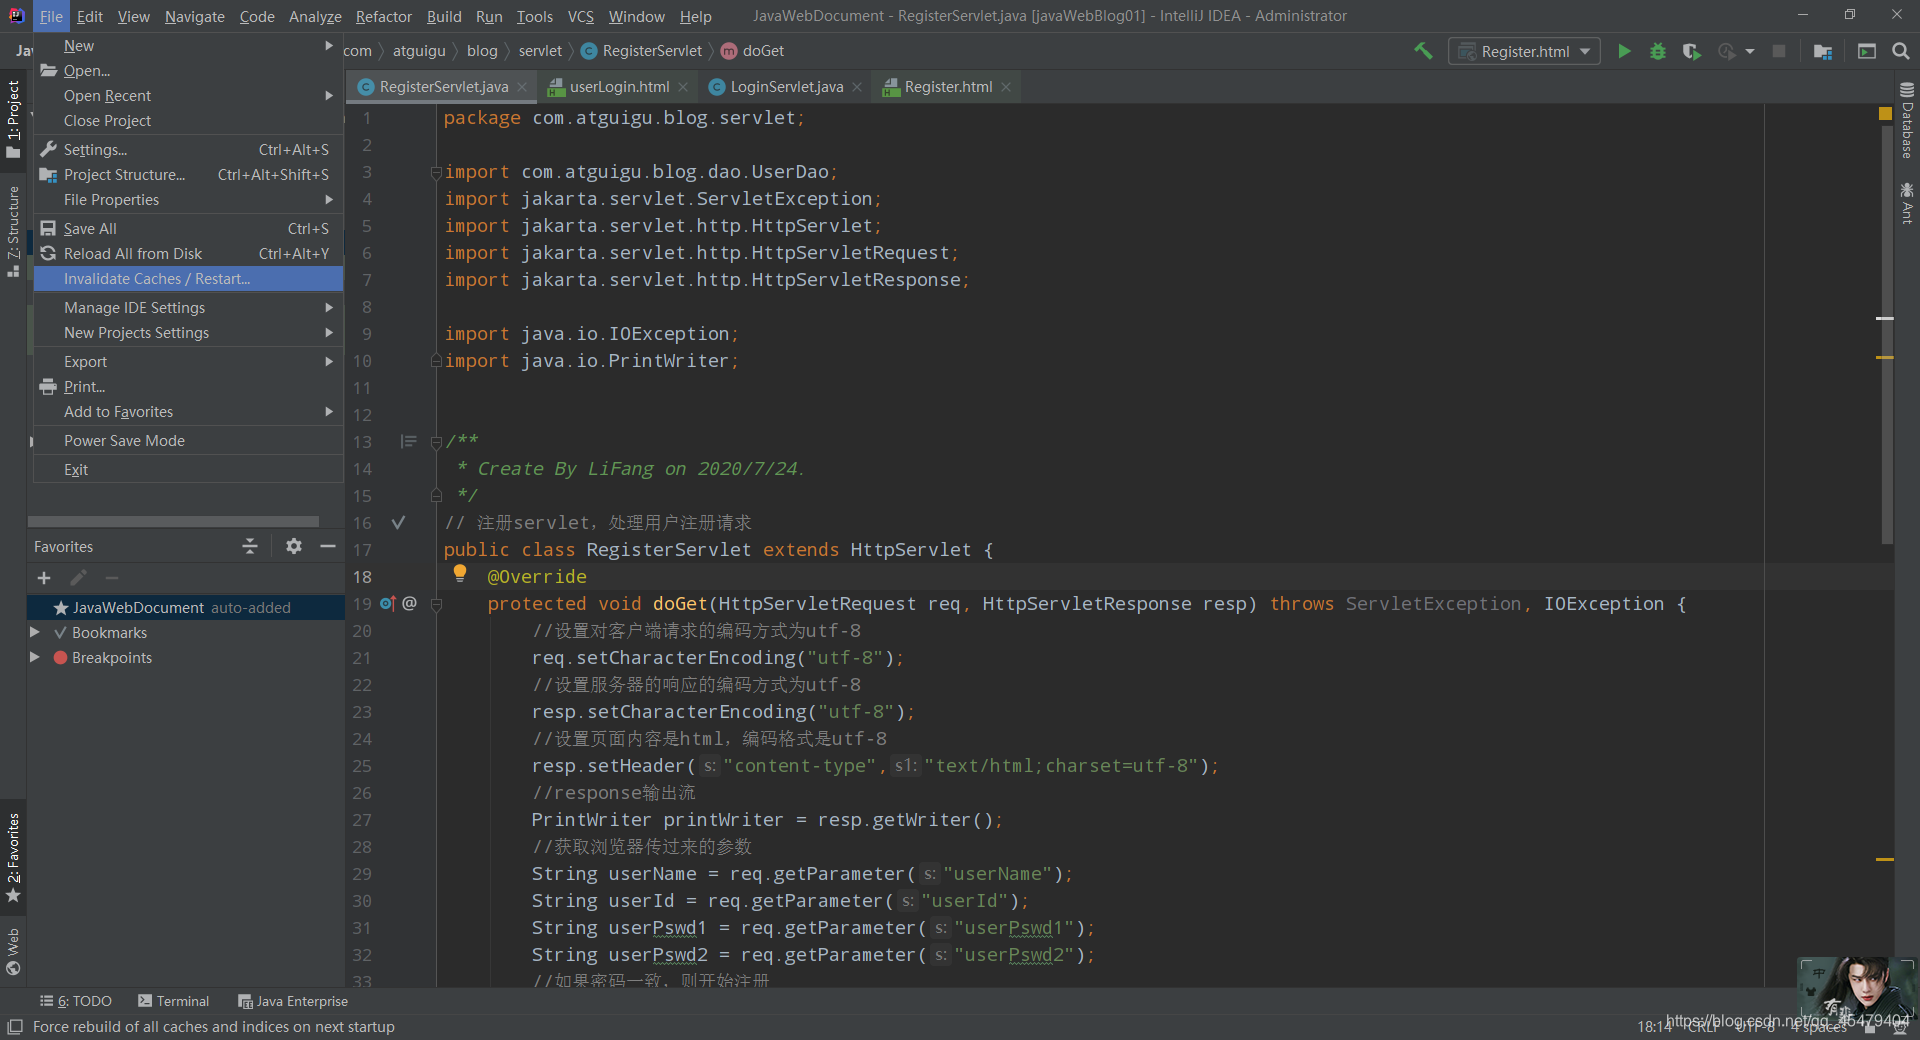Click the intention light bulb icon
This screenshot has width=1920, height=1040.
(x=460, y=573)
